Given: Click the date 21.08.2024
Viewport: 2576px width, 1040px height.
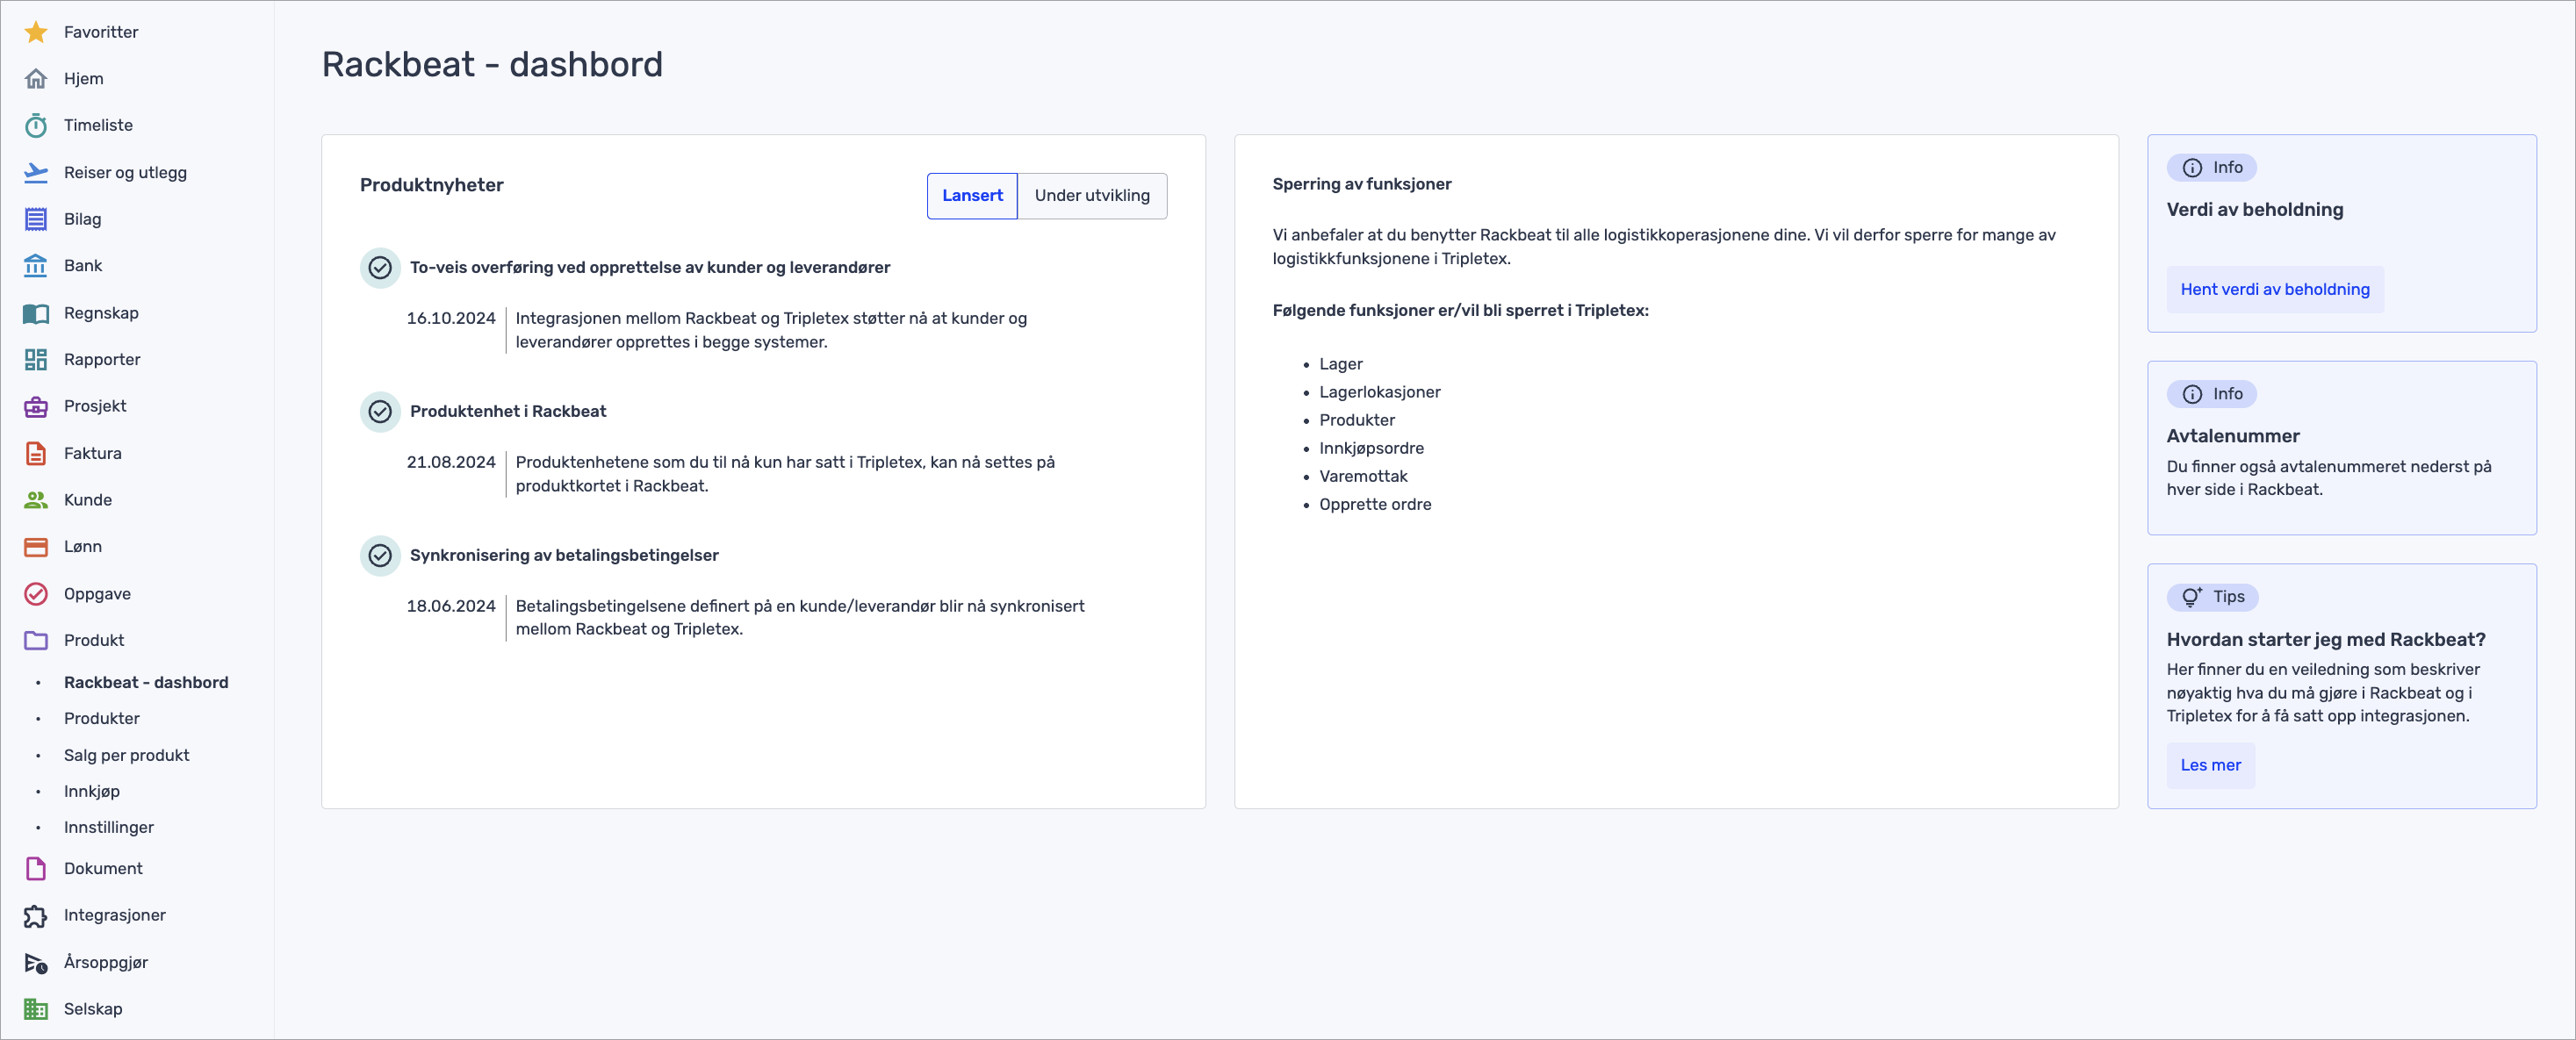Looking at the screenshot, I should [x=451, y=463].
